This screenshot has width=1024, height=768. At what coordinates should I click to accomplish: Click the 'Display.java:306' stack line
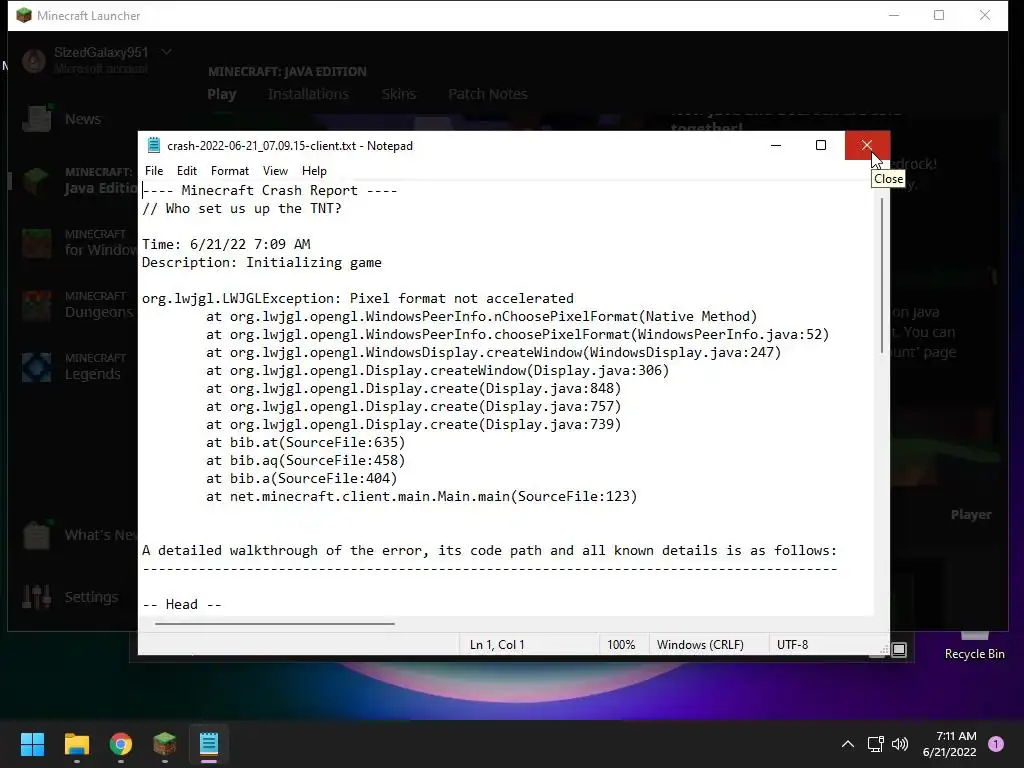(x=438, y=370)
